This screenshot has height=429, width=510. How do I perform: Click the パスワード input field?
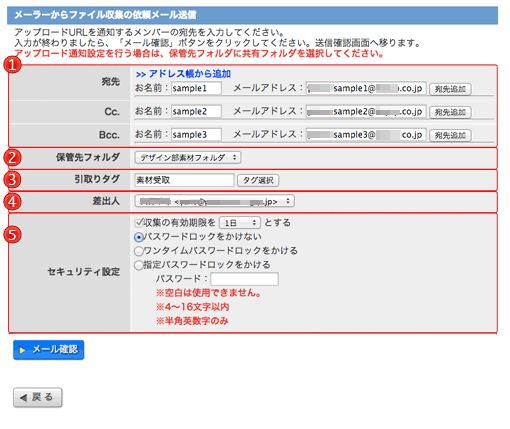point(244,279)
